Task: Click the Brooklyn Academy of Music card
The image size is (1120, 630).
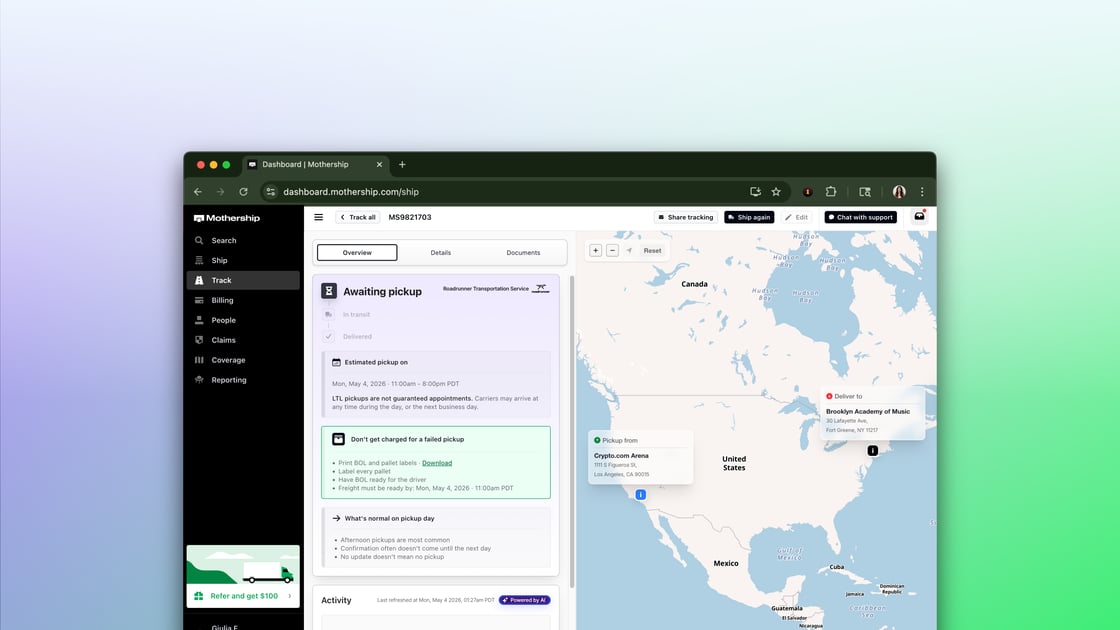Action: 873,413
